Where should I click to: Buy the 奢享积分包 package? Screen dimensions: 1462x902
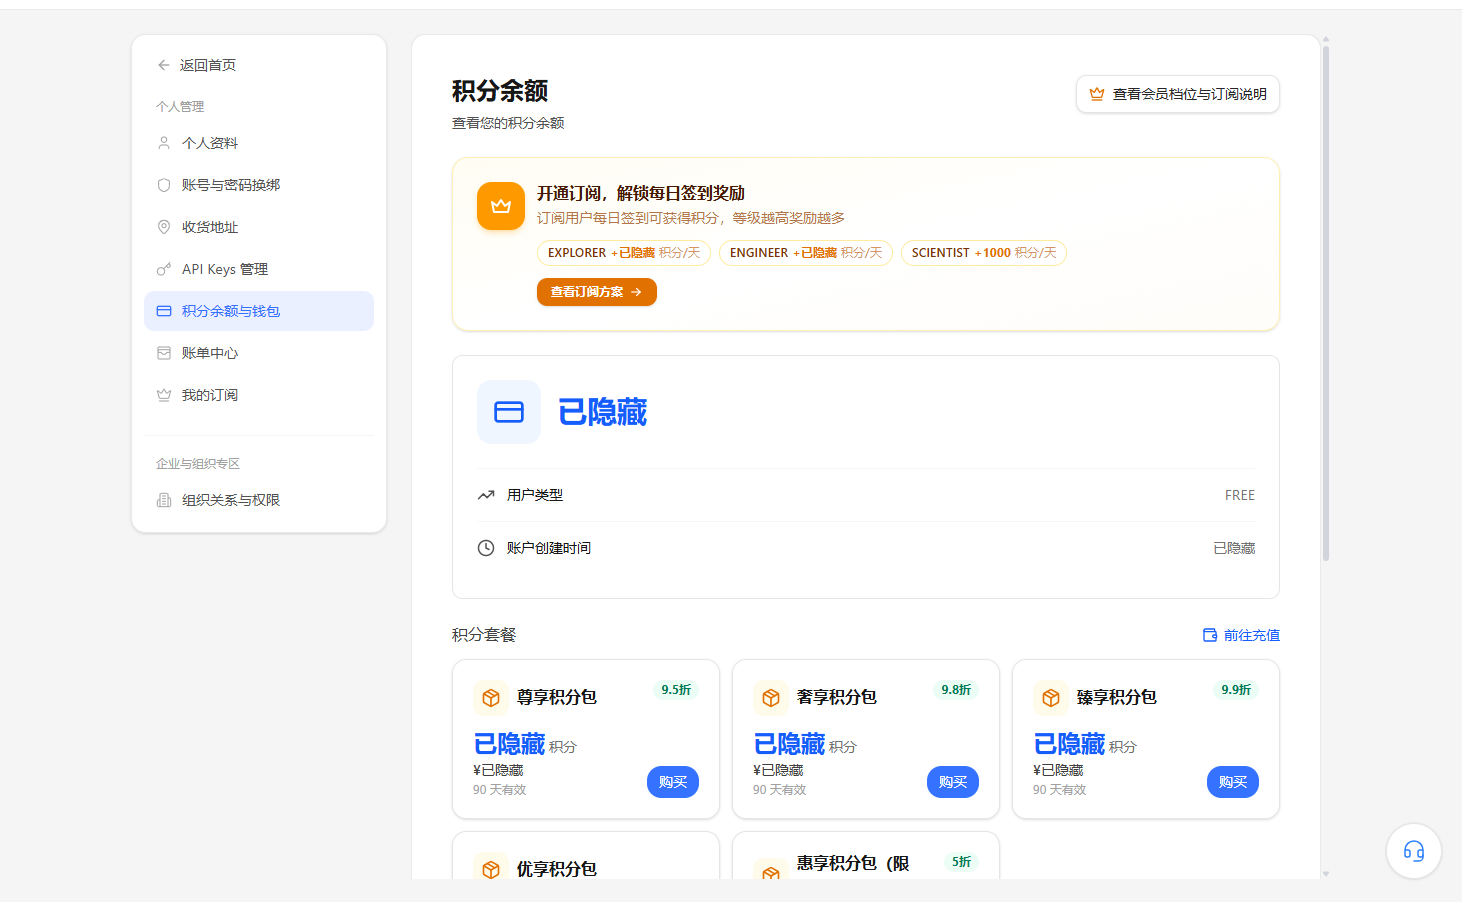click(953, 782)
